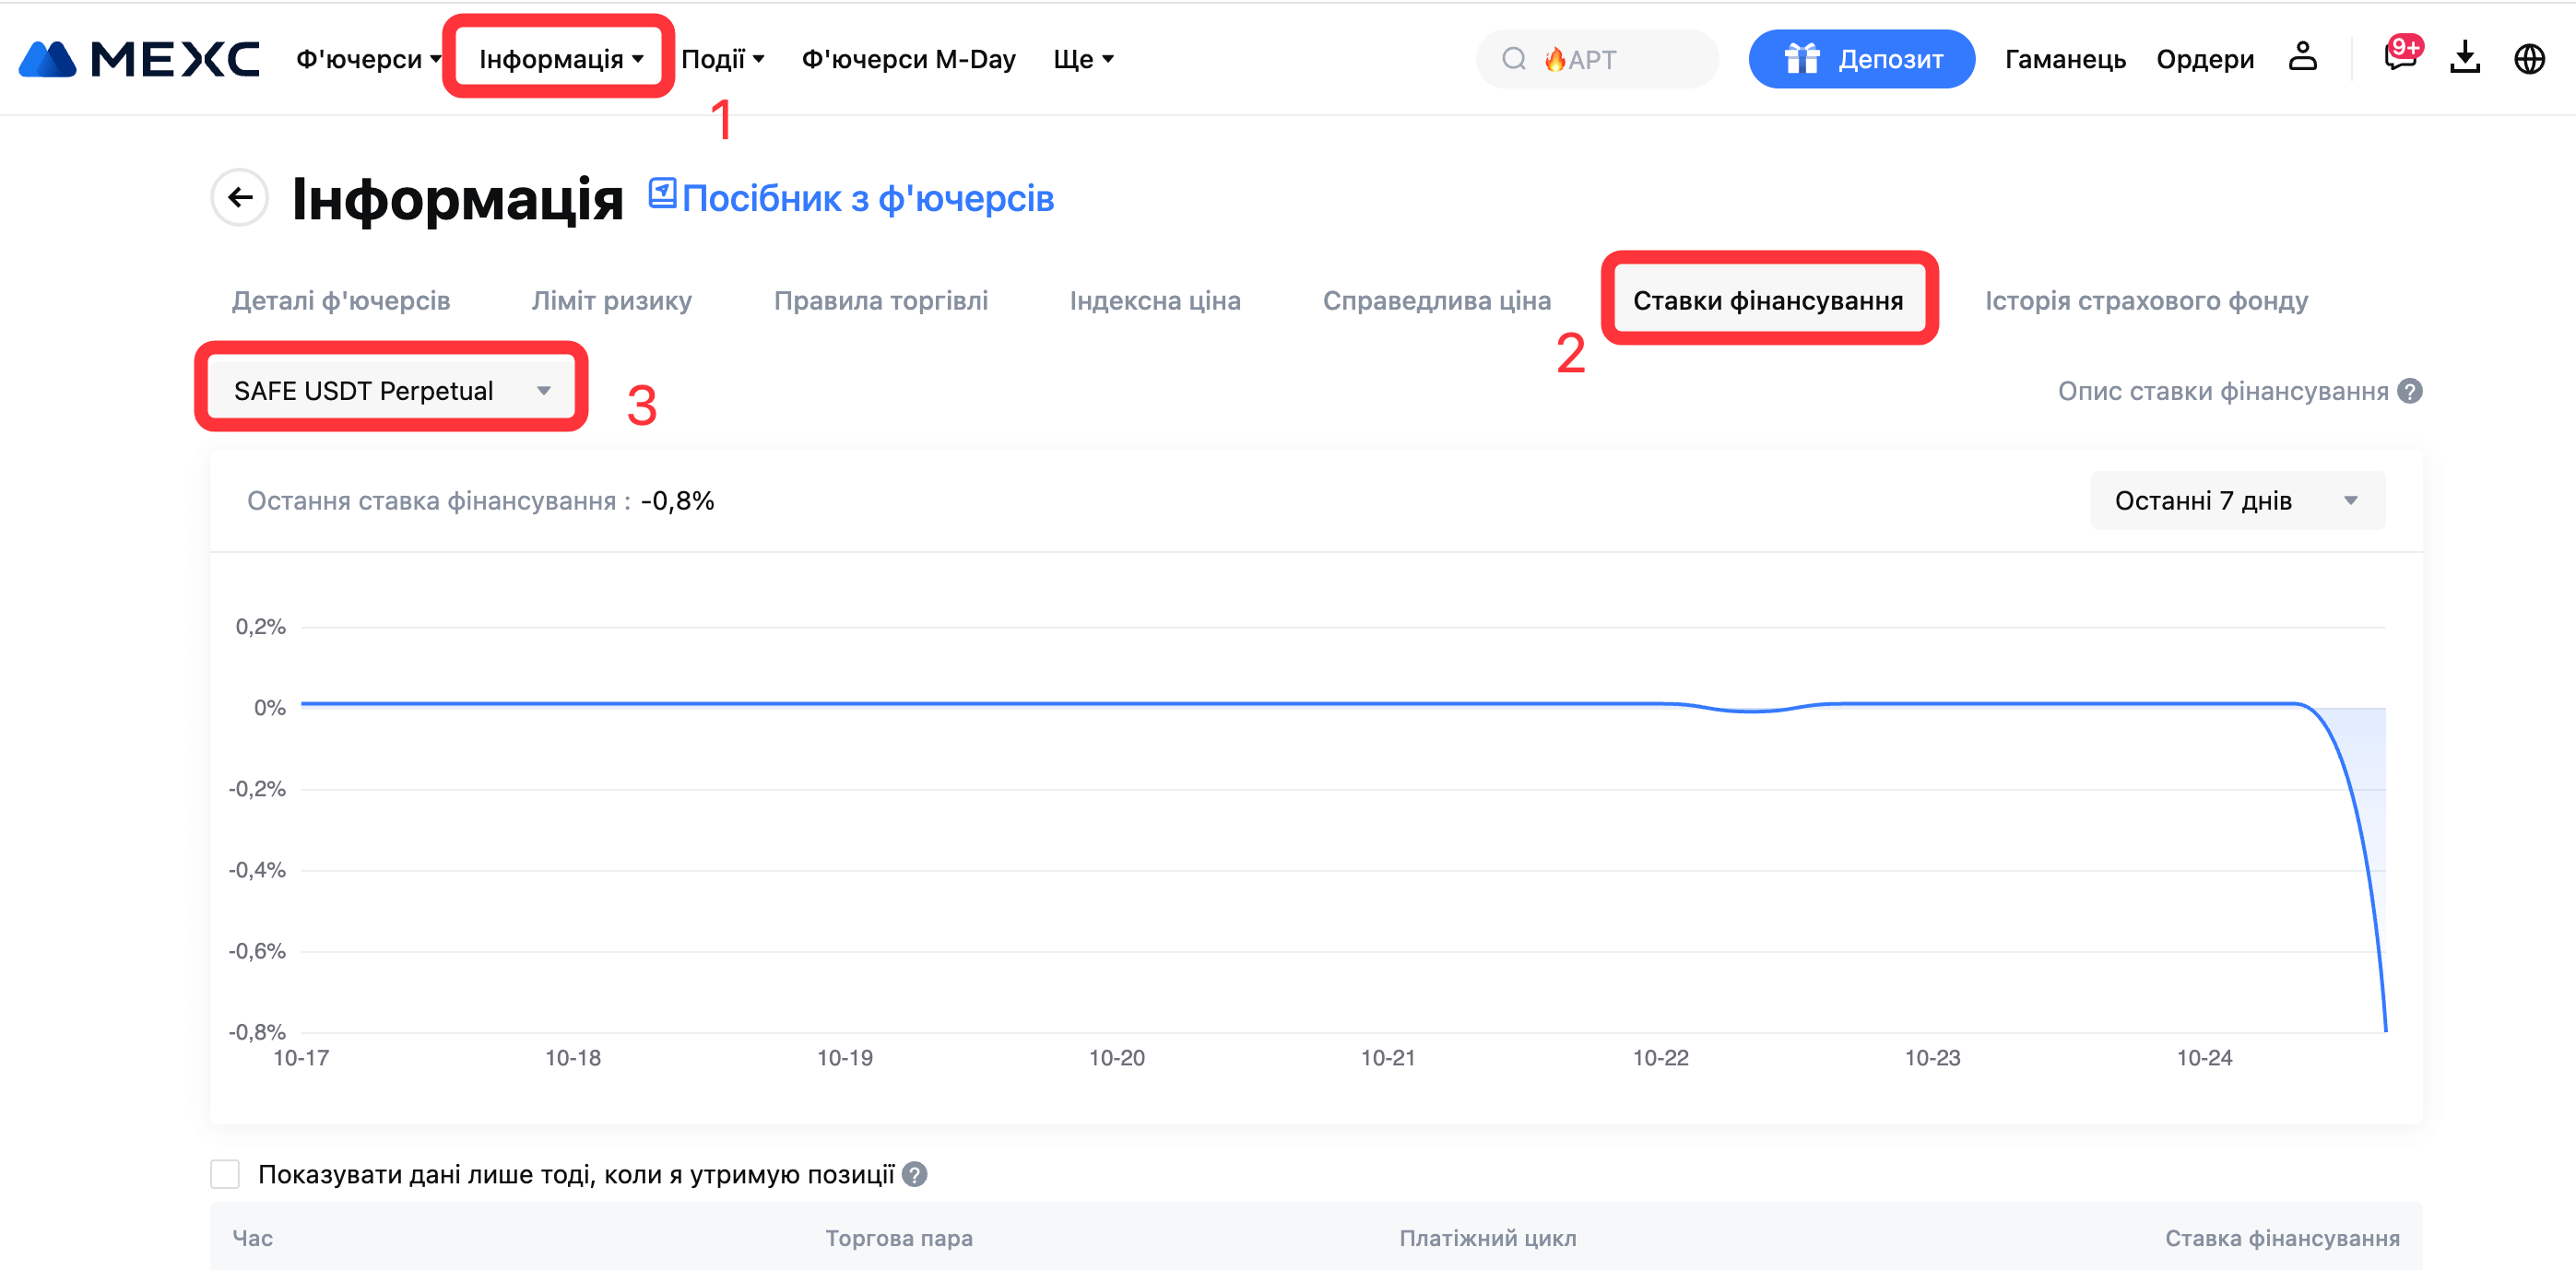2576x1270 pixels.
Task: Click help icon next to position checkbox label
Action: coord(915,1174)
